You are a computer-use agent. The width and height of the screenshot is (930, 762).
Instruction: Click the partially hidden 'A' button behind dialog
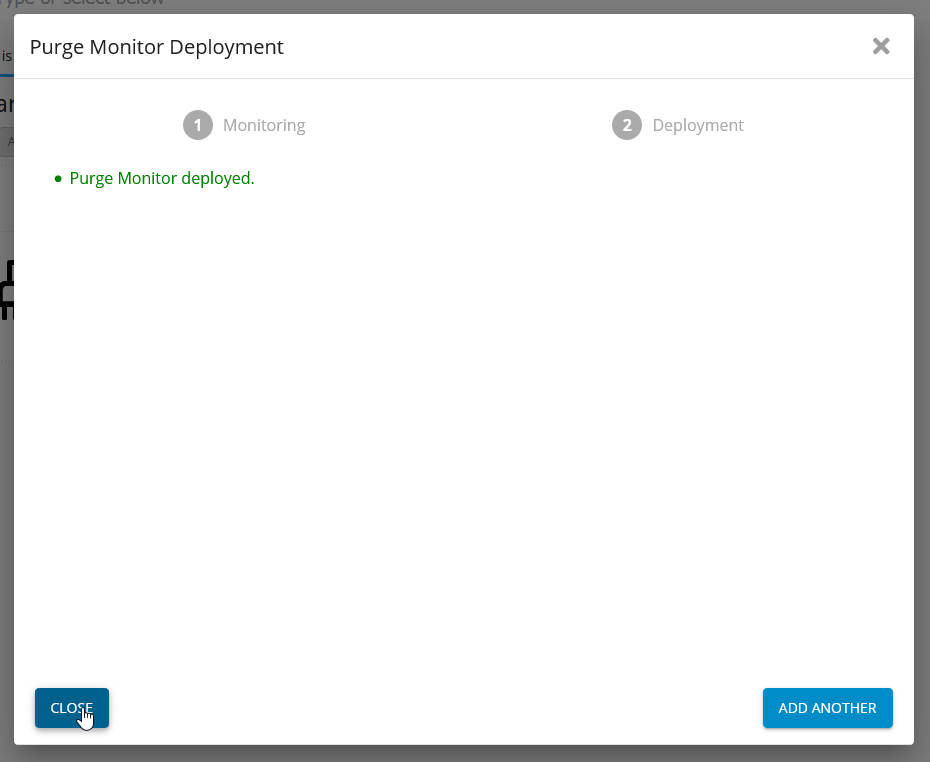pos(8,141)
